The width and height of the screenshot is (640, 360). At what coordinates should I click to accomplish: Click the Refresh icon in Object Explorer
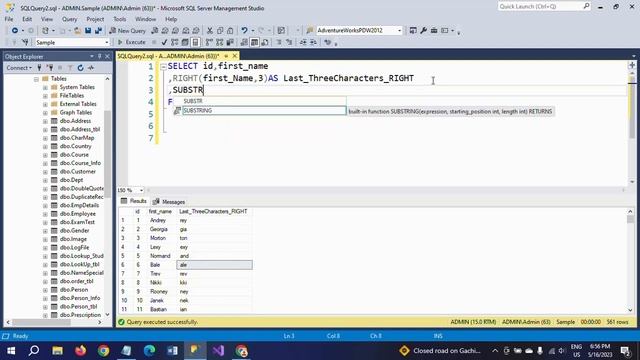80,68
